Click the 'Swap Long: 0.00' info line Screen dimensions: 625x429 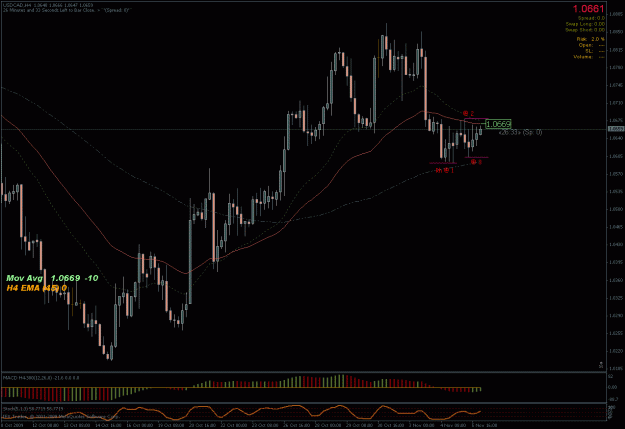point(585,24)
